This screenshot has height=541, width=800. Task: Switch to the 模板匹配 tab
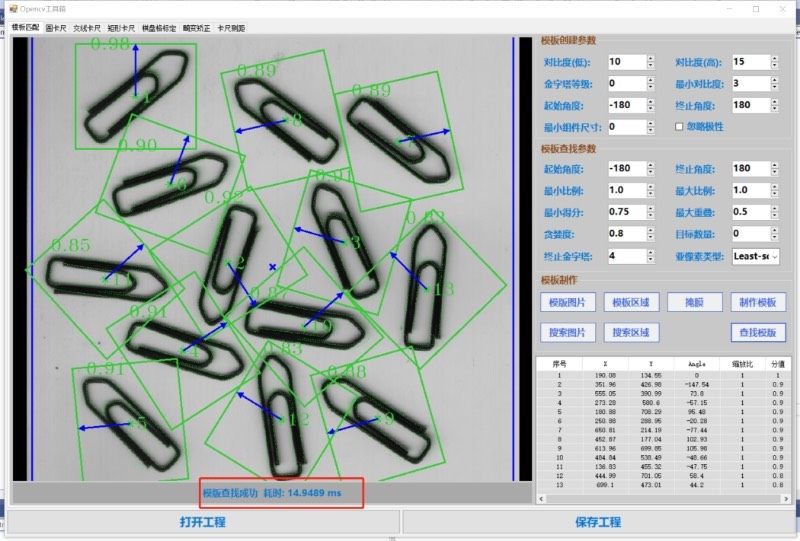[25, 28]
